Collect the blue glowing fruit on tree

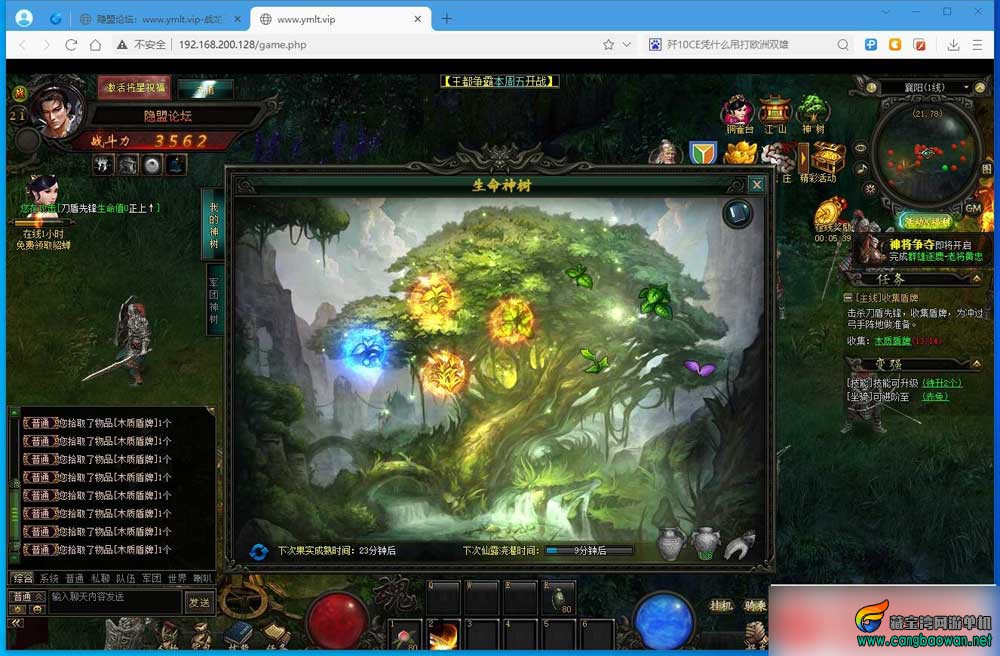[x=366, y=349]
